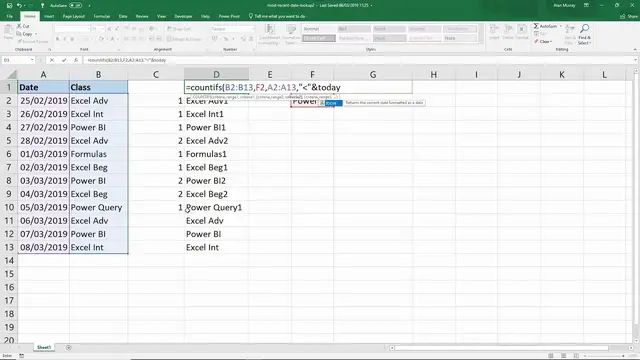Click the Formulas1 cell in column D
Viewport: 640px width, 360px height.
click(x=216, y=154)
